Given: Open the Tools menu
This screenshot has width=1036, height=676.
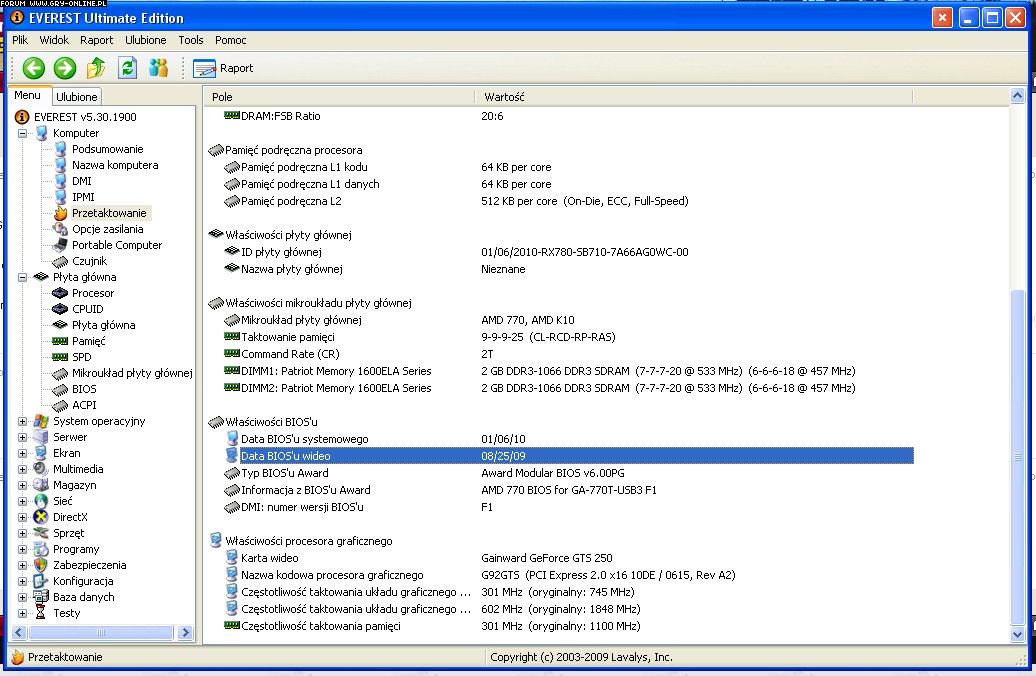Looking at the screenshot, I should (x=191, y=40).
